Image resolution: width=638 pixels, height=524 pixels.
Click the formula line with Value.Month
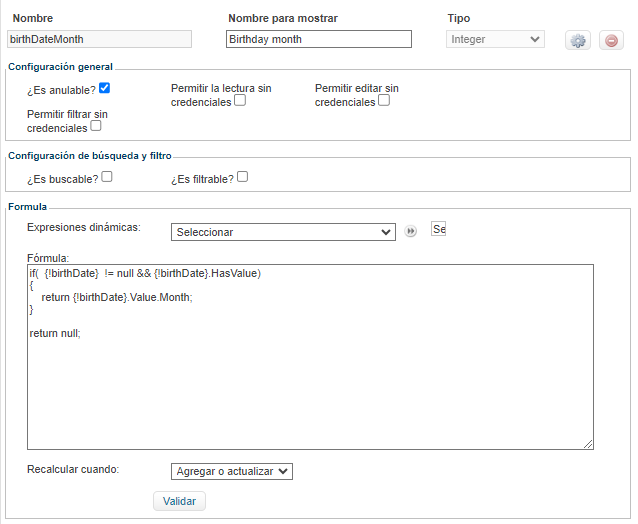(117, 297)
